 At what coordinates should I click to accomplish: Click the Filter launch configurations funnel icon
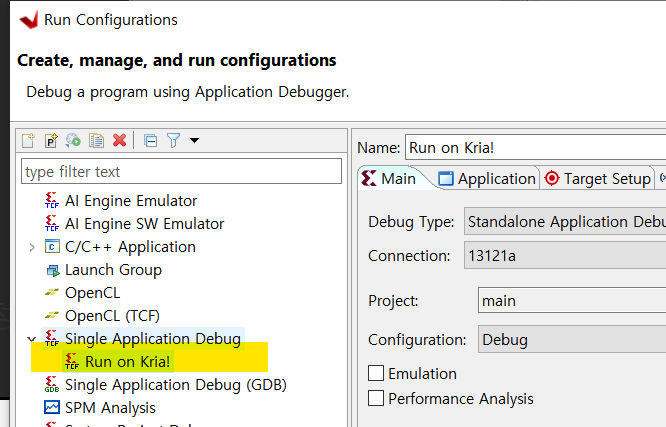click(173, 140)
